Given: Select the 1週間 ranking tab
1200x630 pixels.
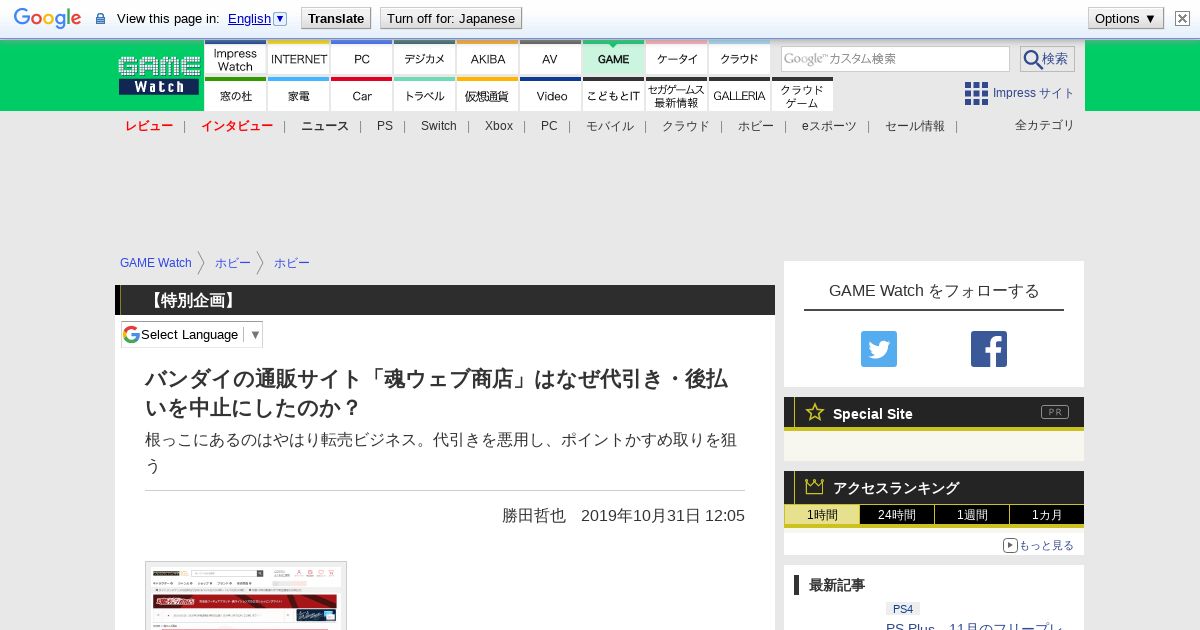Looking at the screenshot, I should tap(972, 515).
